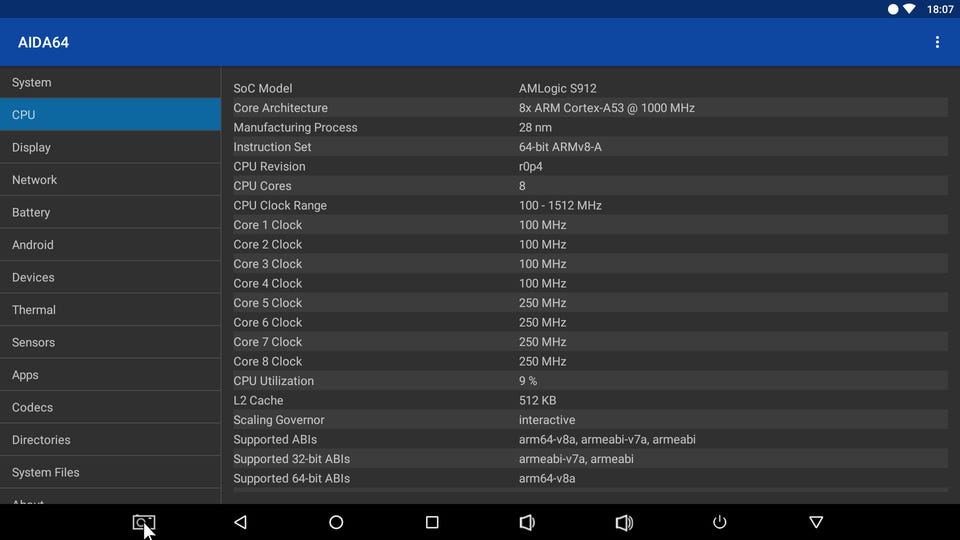This screenshot has height=540, width=960.
Task: Select the L2 Cache row label
Action: (258, 400)
